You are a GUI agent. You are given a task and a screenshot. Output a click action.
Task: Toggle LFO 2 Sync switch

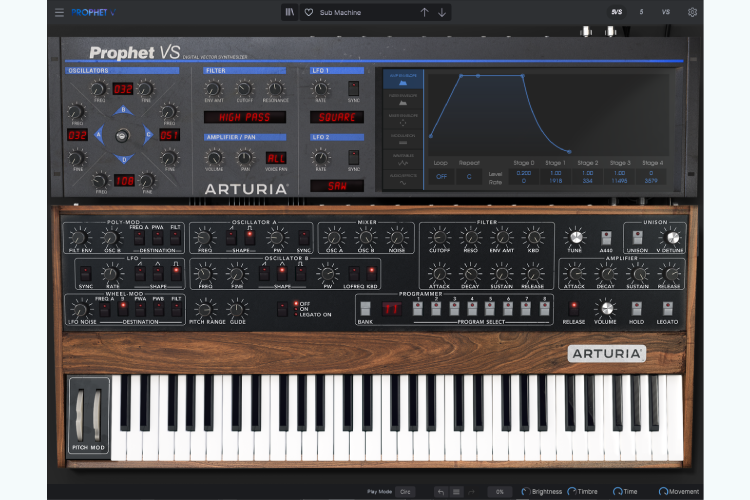click(353, 157)
